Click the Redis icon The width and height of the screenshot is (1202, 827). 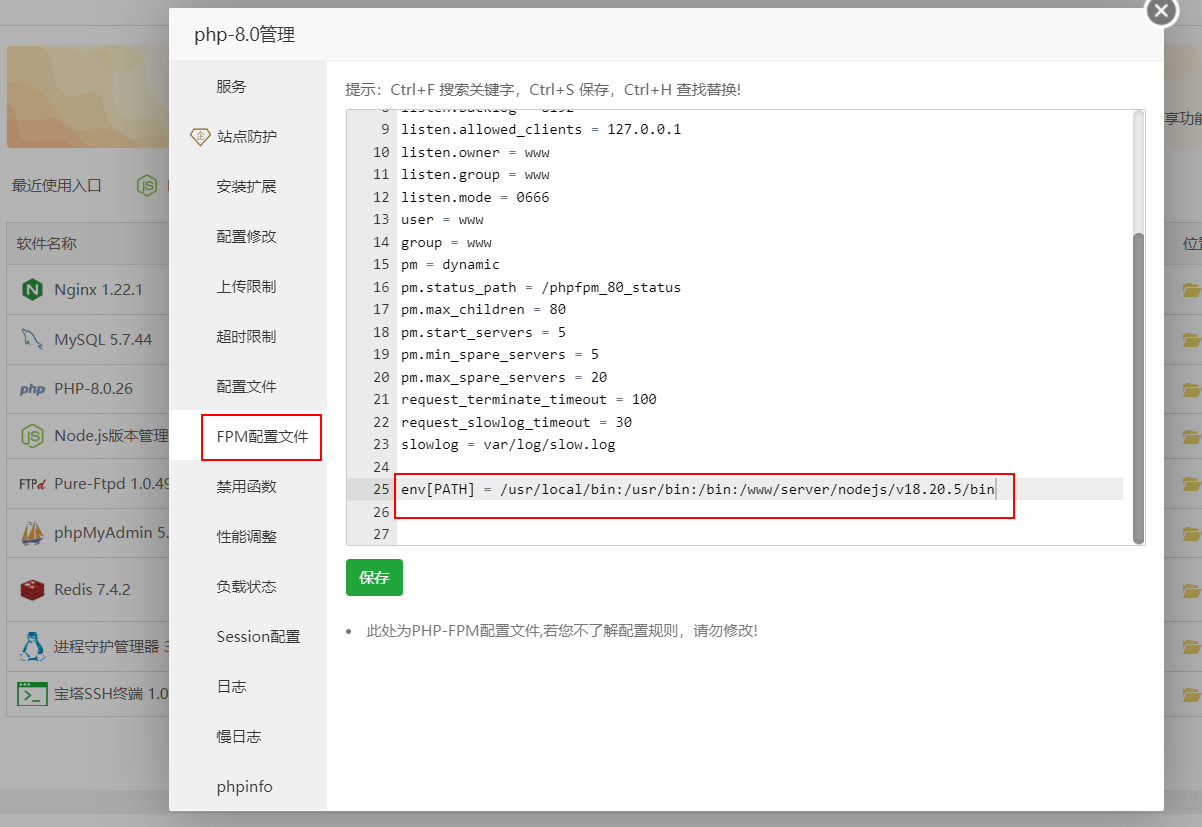[32, 590]
